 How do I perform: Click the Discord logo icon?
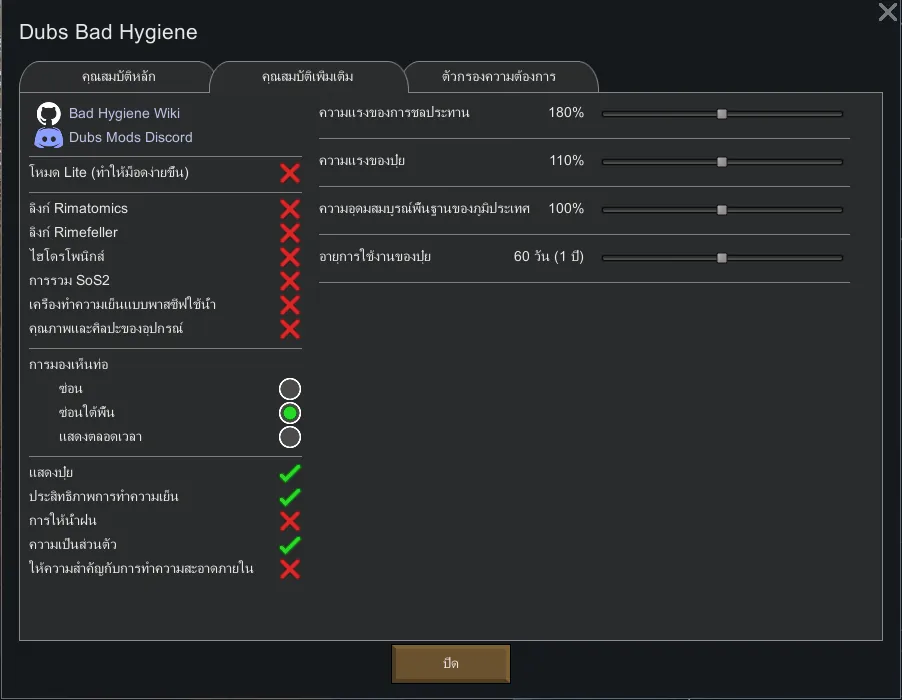48,138
